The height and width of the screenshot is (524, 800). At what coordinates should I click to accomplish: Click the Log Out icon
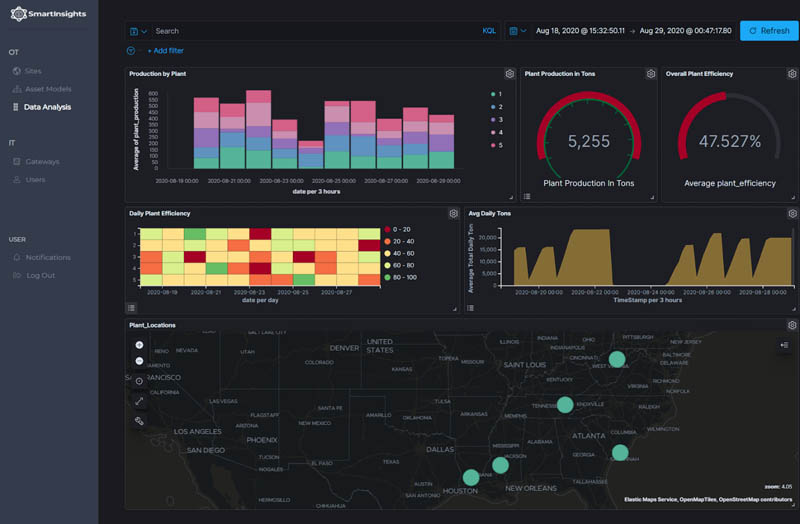(x=16, y=275)
